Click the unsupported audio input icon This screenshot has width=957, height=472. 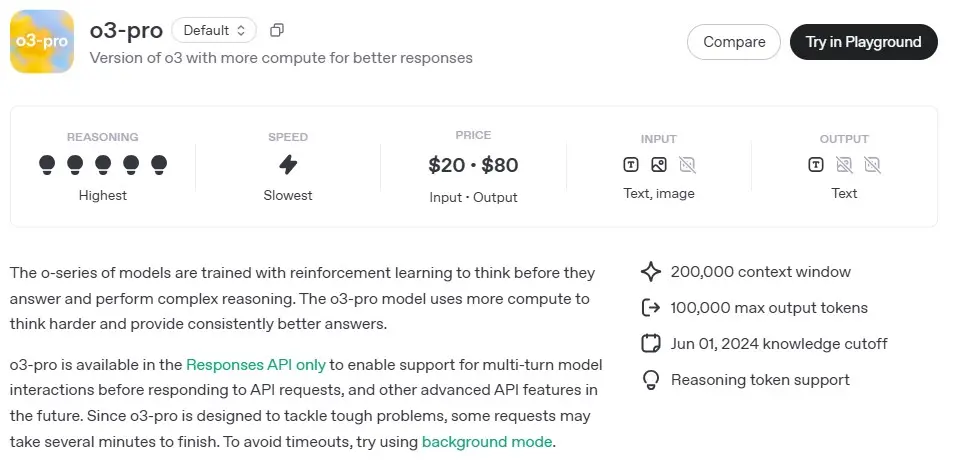pyautogui.click(x=687, y=164)
